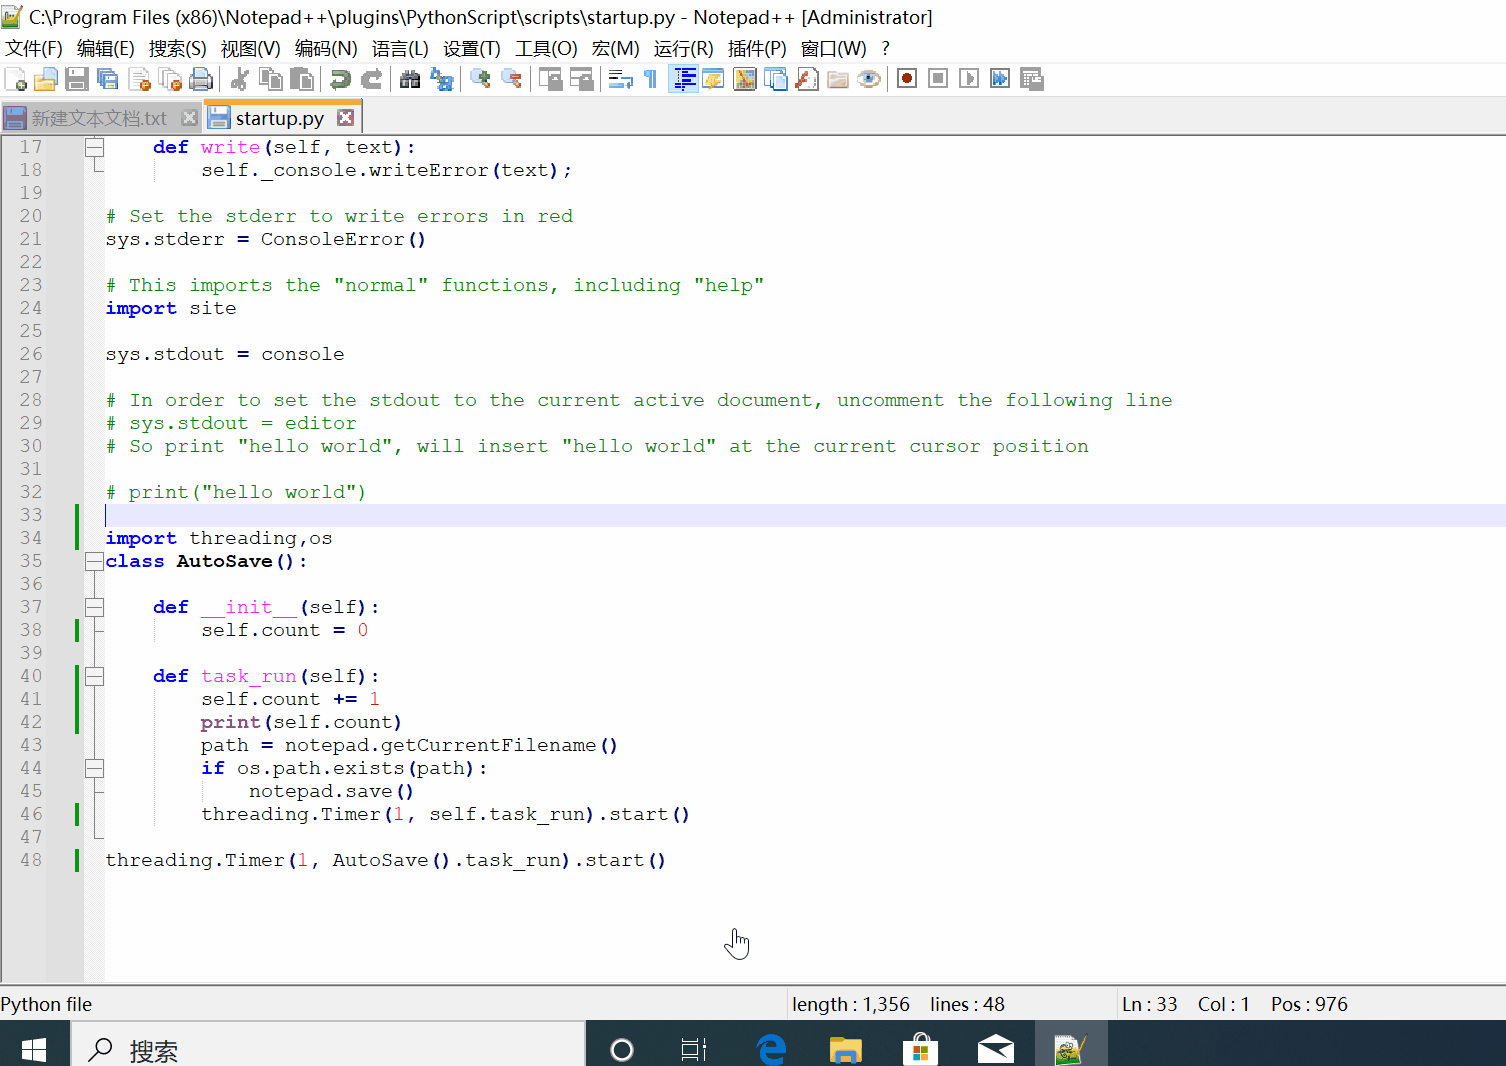Toggle synchronize horizontal scrolling icon
The height and width of the screenshot is (1066, 1506).
(x=581, y=79)
